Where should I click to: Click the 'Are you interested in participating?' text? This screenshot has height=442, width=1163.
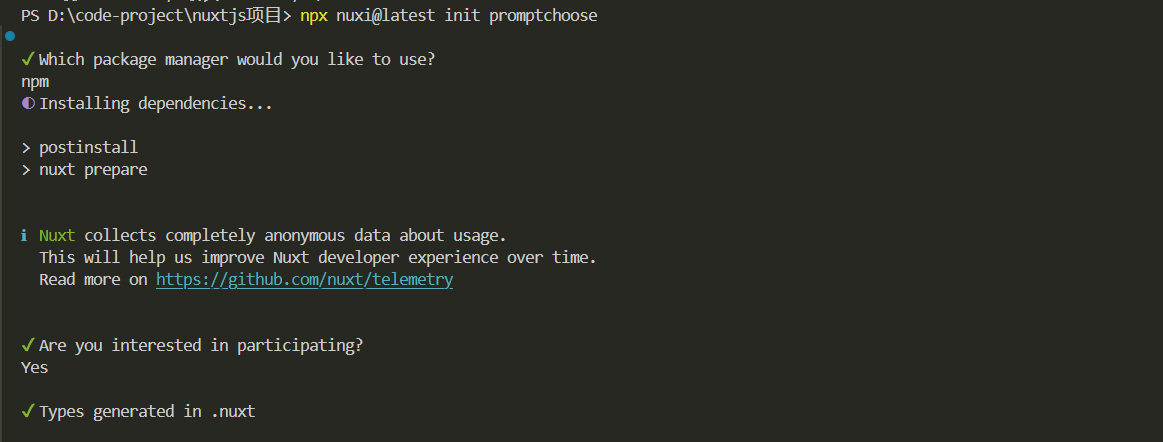201,345
